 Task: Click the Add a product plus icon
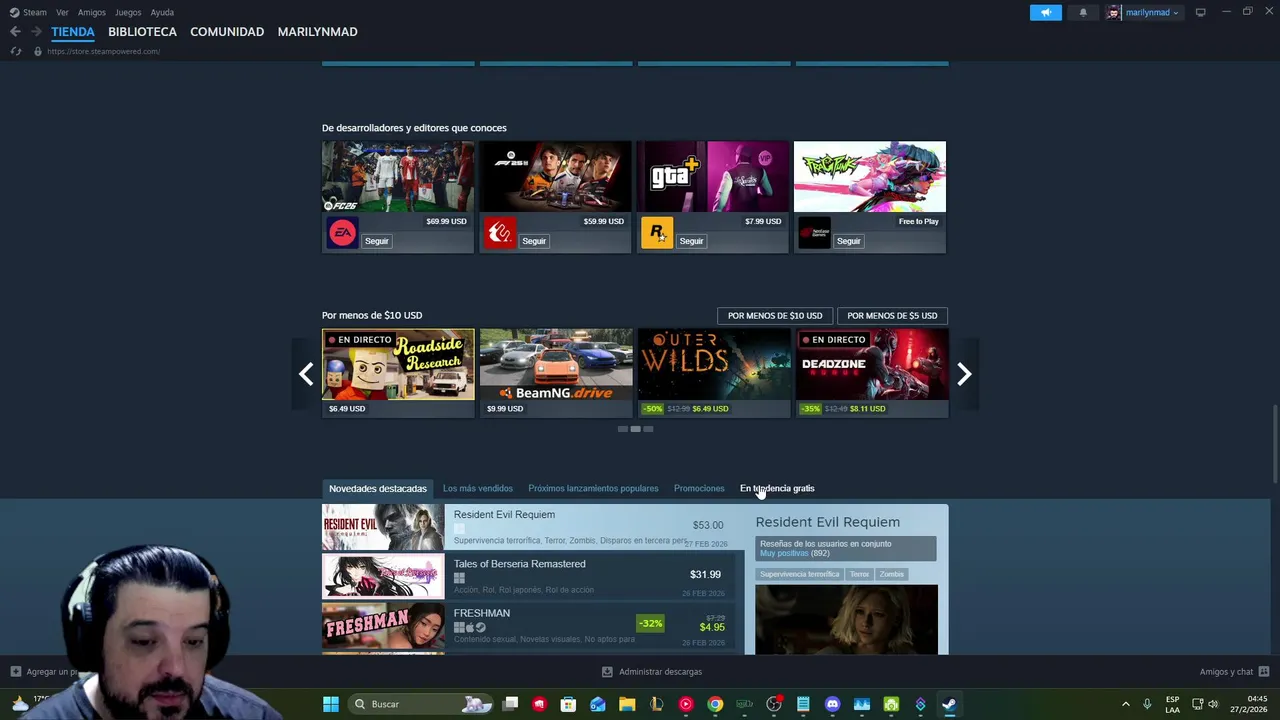[x=15, y=672]
